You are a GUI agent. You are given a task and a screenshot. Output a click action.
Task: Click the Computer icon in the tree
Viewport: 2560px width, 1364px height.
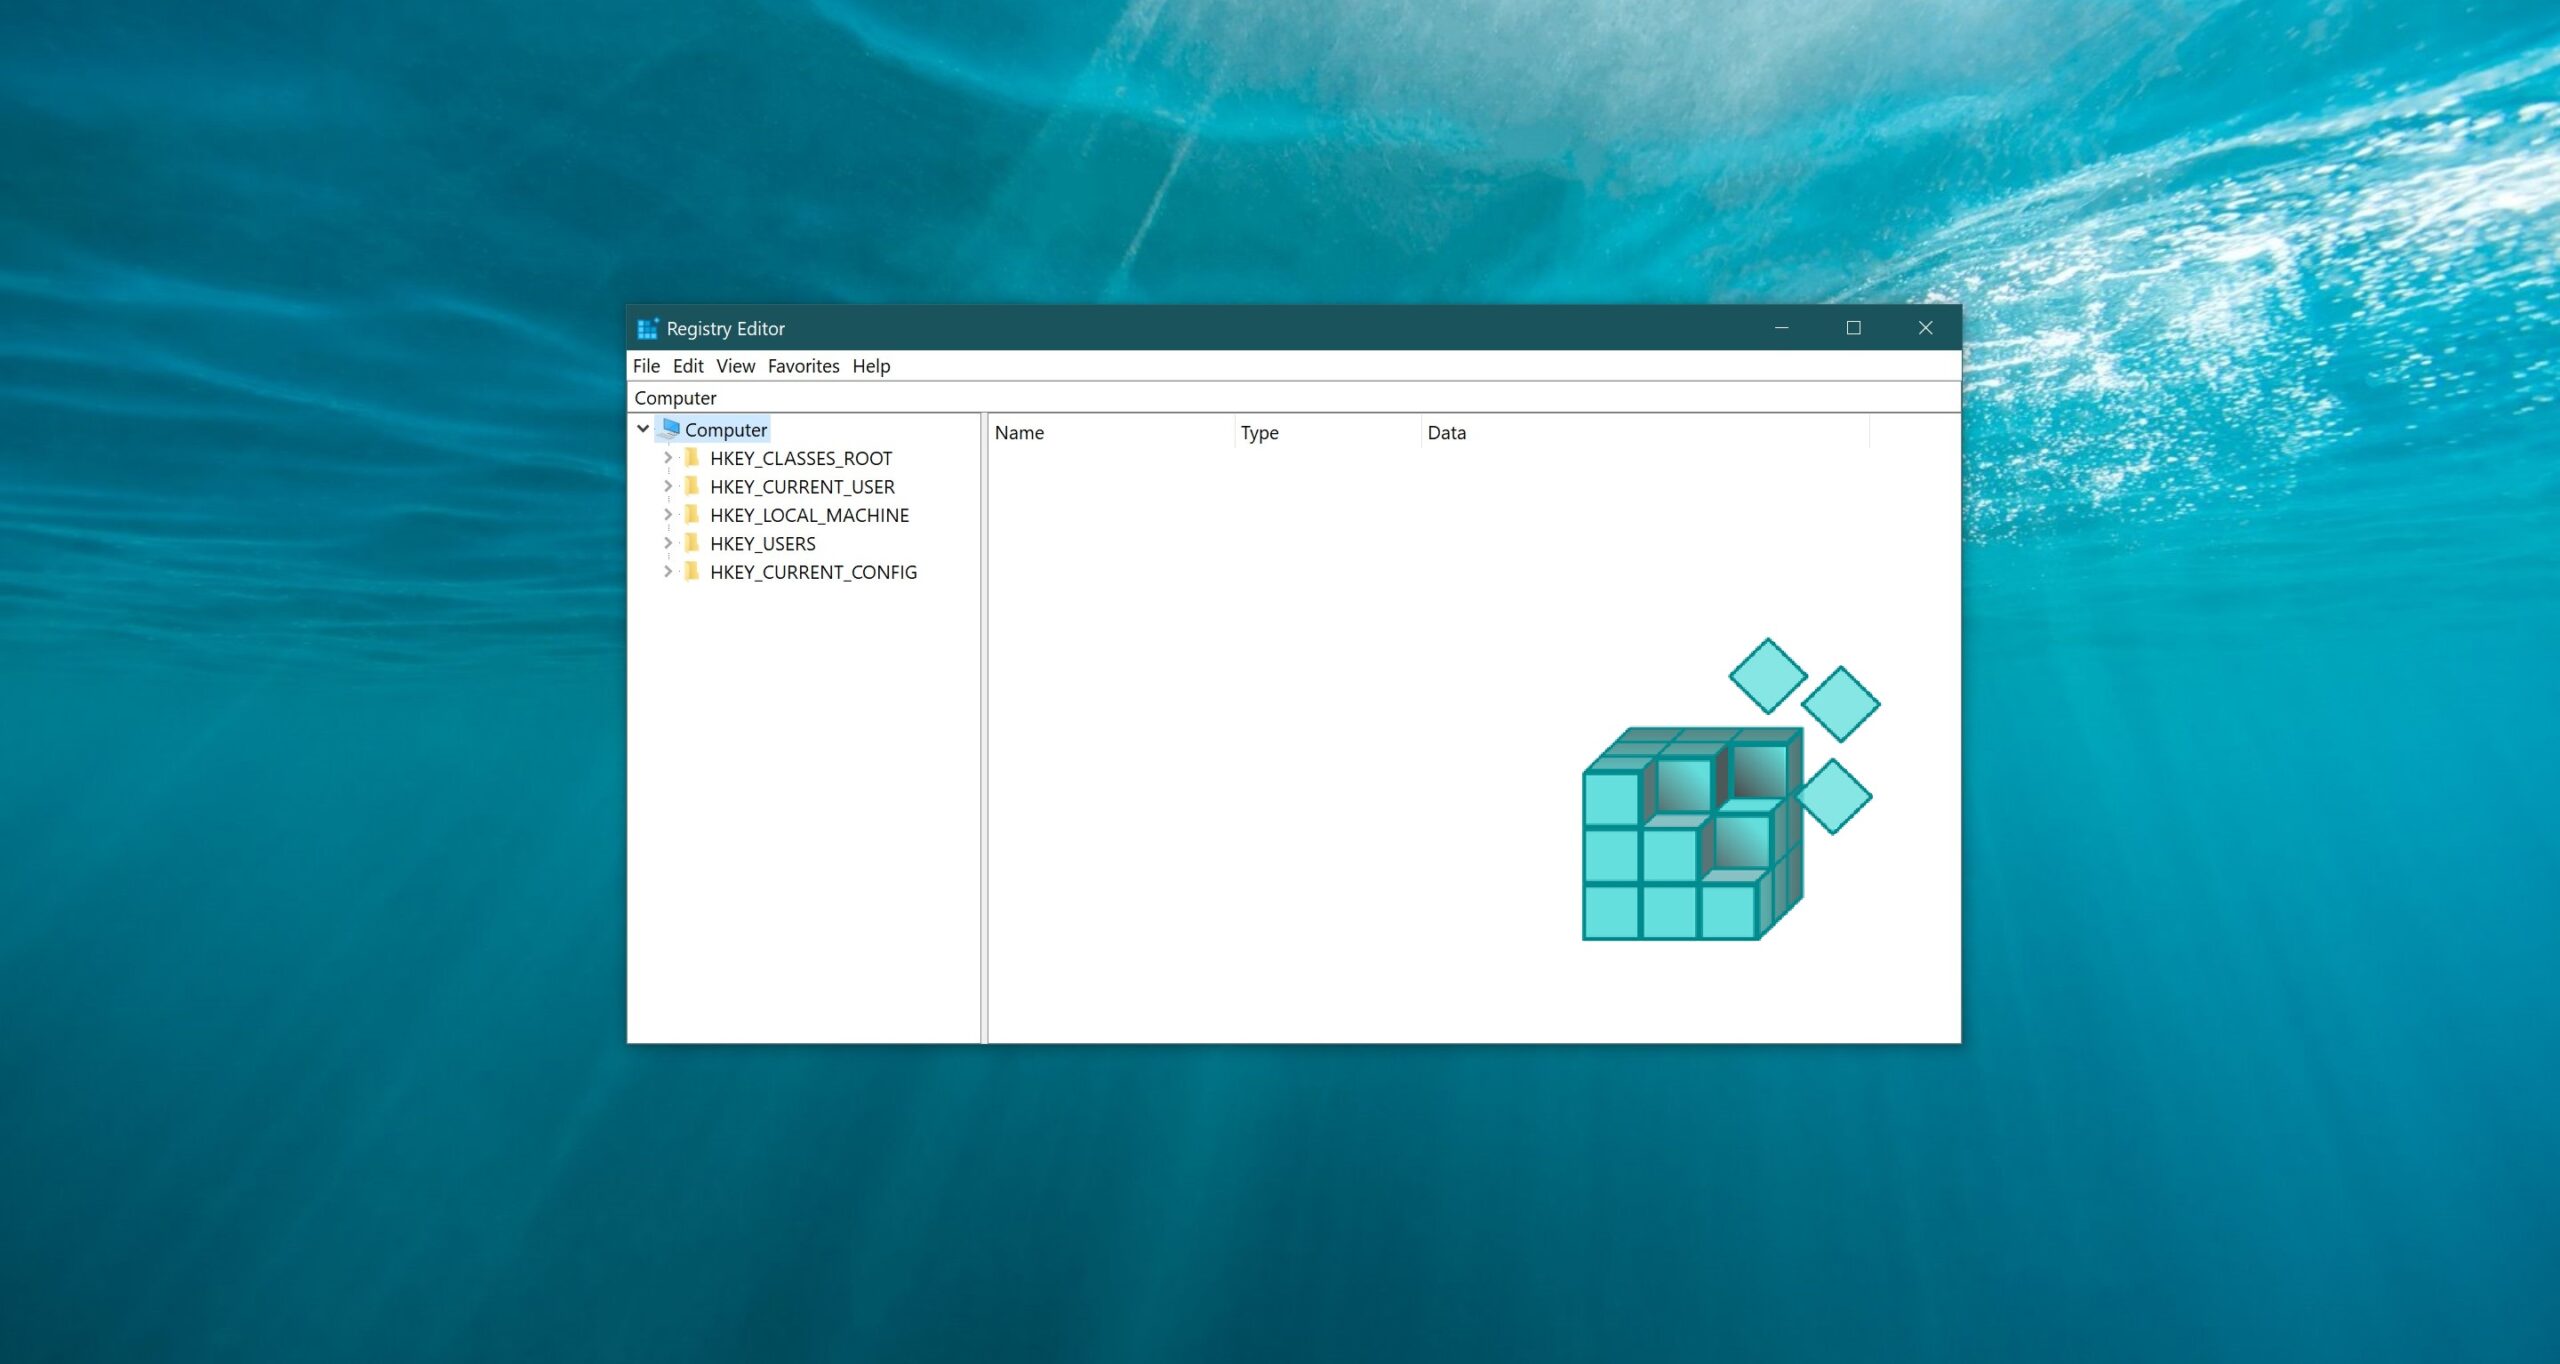point(671,429)
